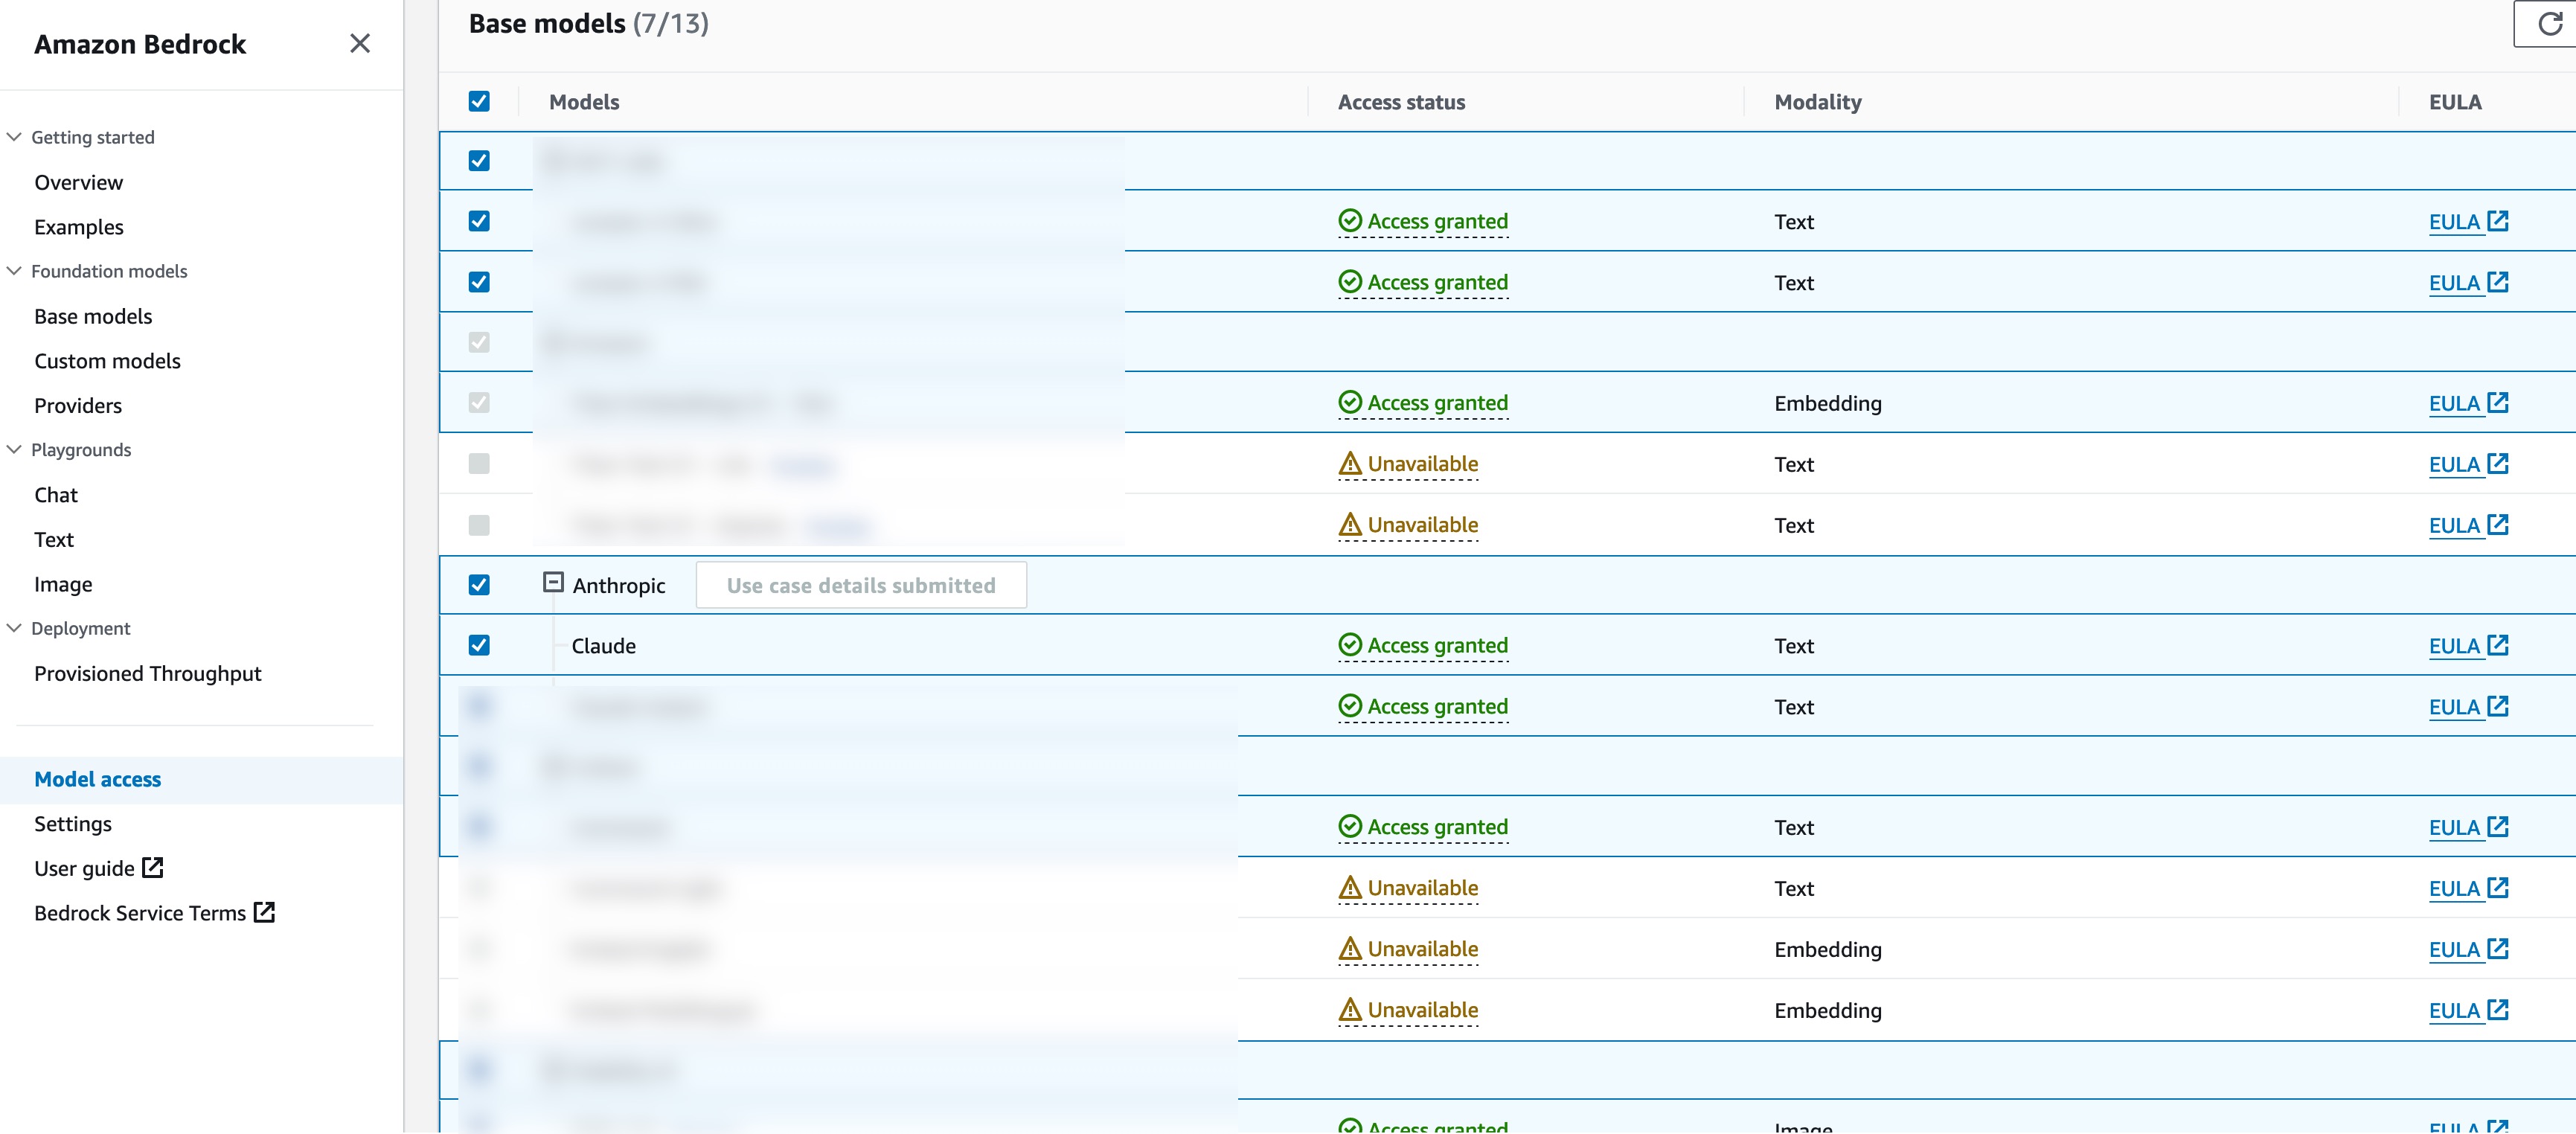Open EULA external icon for Claude row
The image size is (2576, 1134).
[2497, 645]
